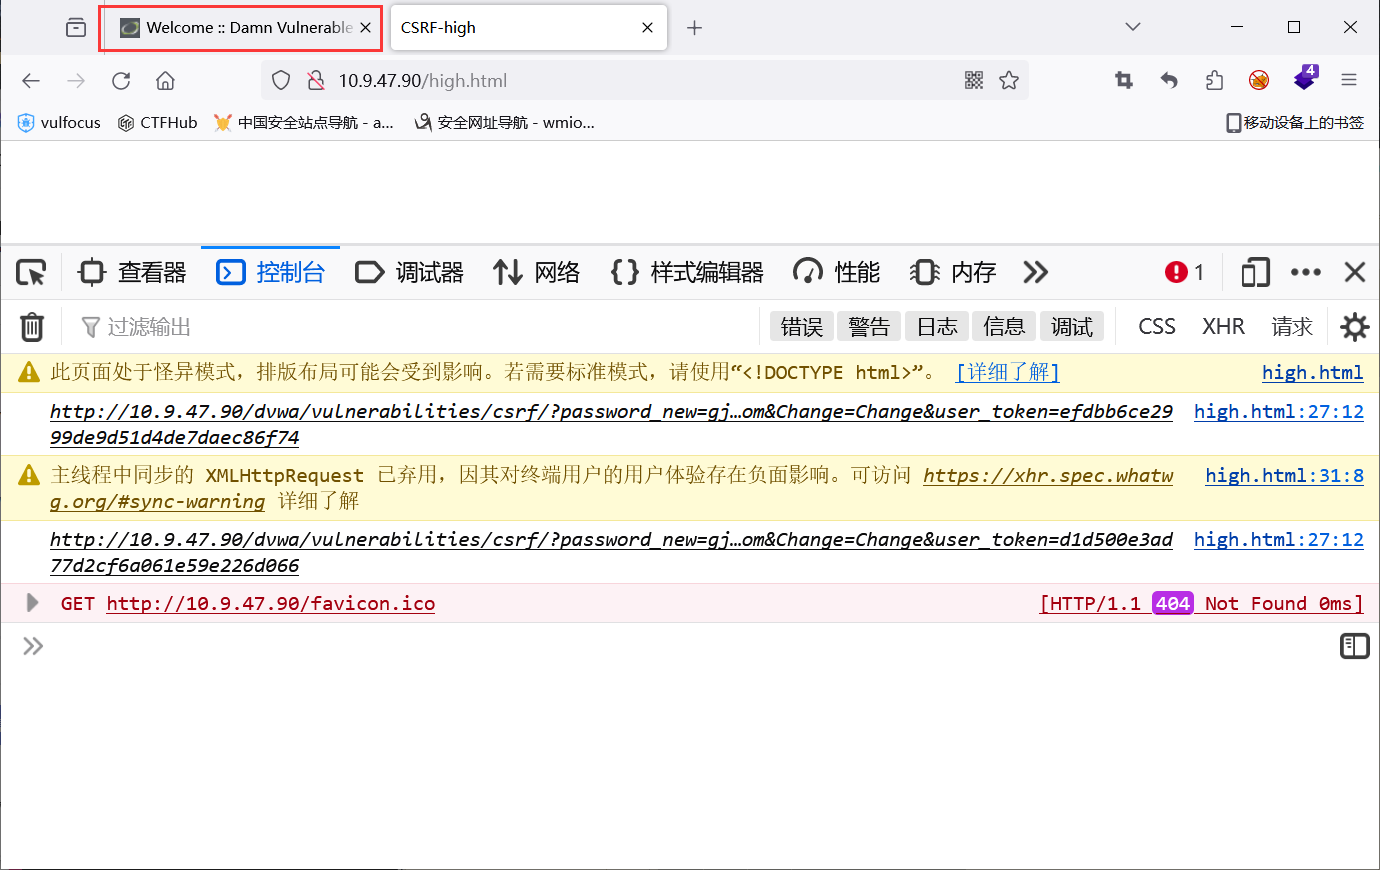This screenshot has height=870, width=1380.
Task: Open Firefox application menu with the hamburger icon
Action: pos(1349,80)
